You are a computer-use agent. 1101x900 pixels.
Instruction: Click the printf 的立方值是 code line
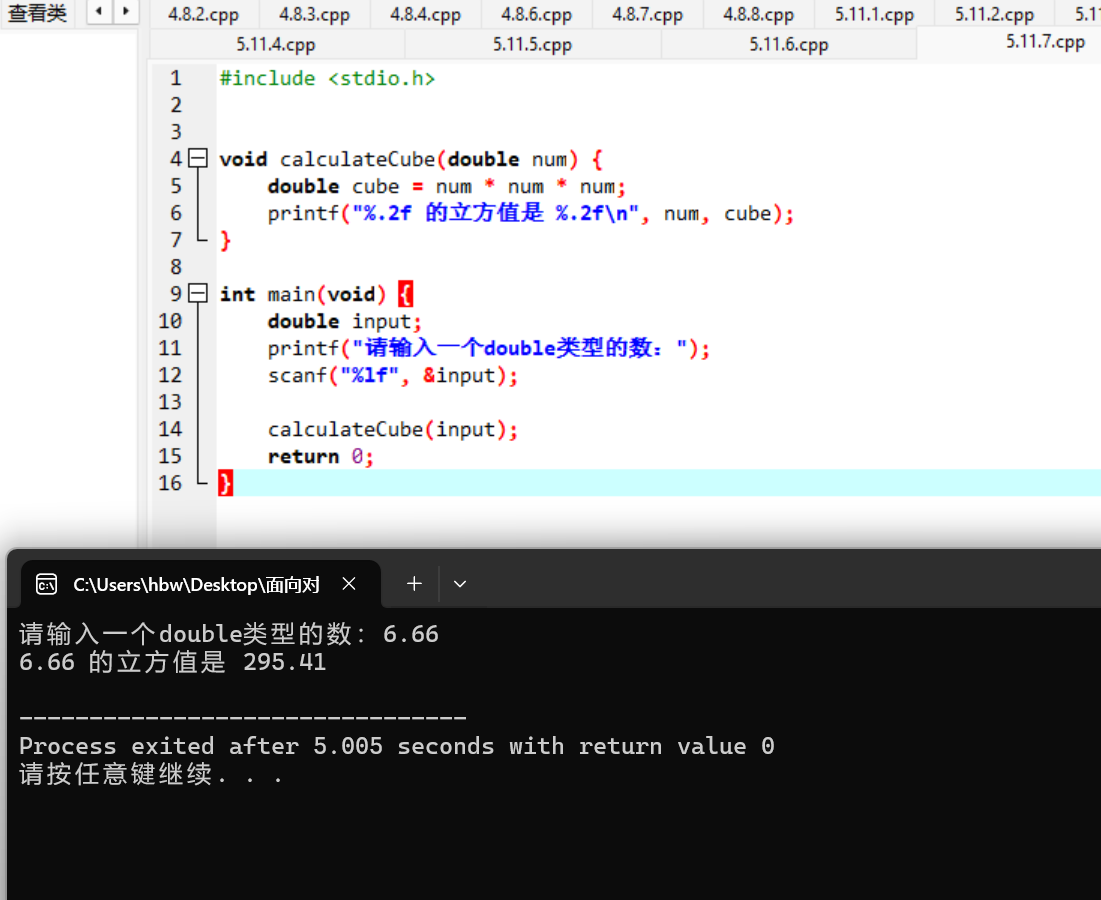pyautogui.click(x=531, y=213)
